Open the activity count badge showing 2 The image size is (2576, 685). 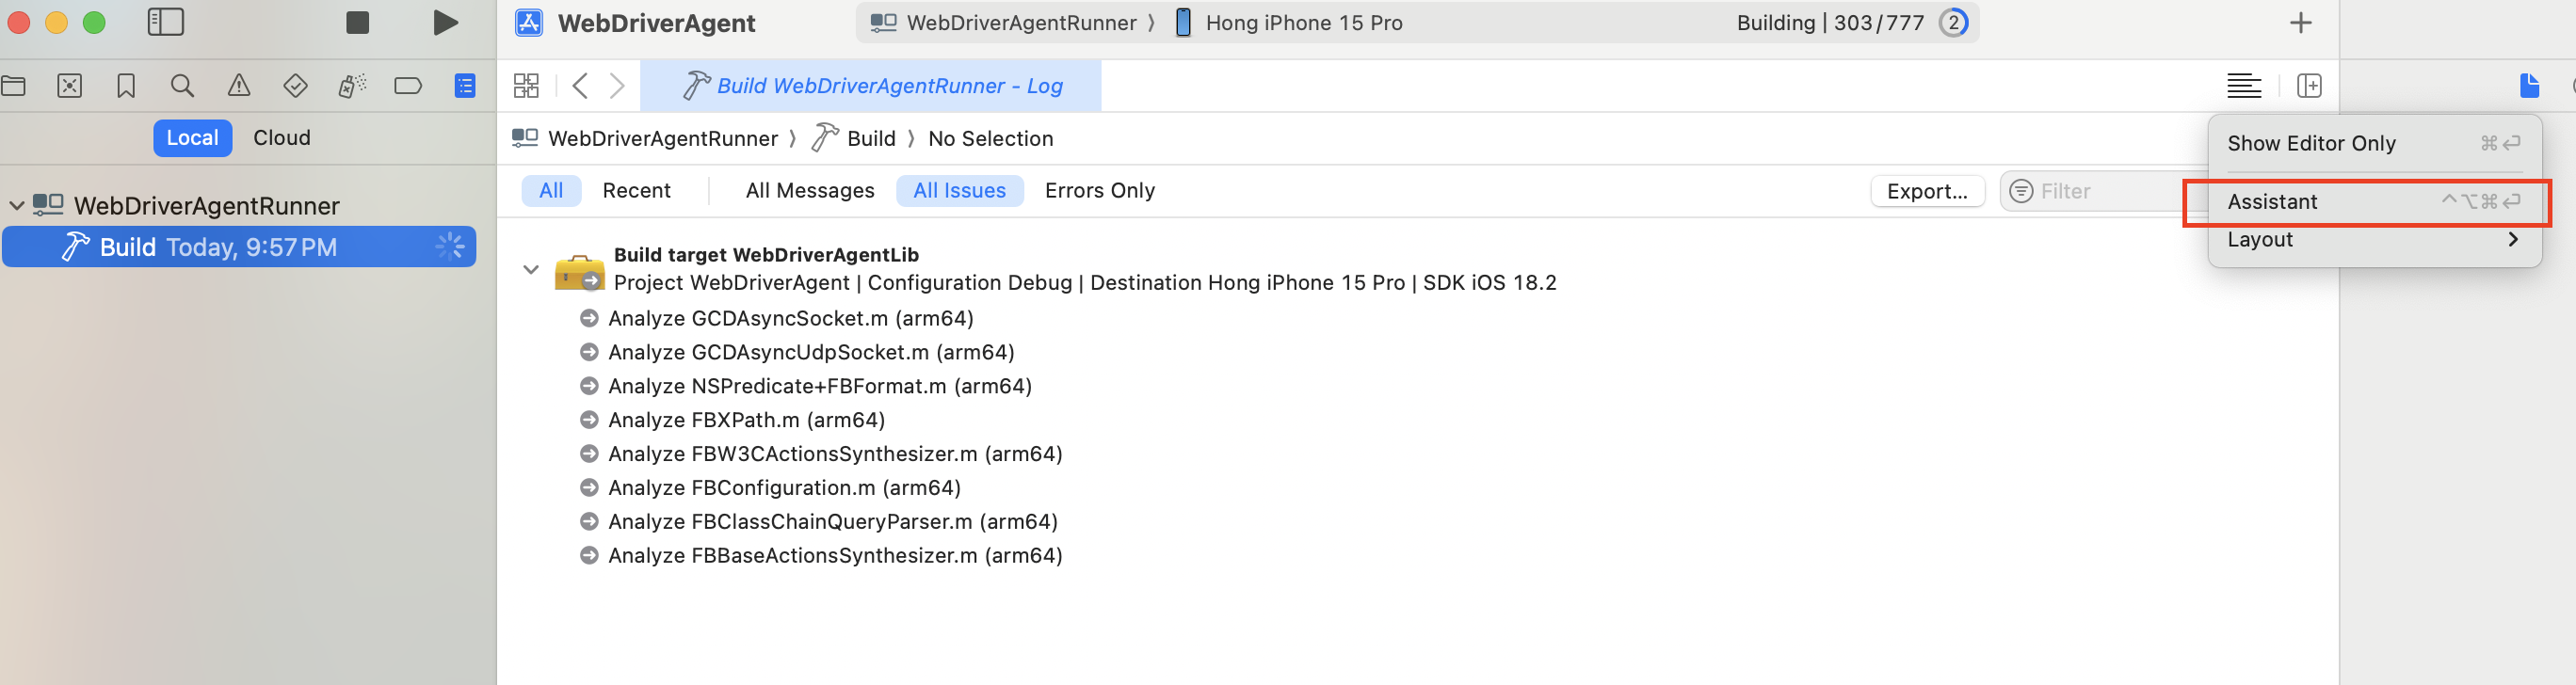point(1953,22)
